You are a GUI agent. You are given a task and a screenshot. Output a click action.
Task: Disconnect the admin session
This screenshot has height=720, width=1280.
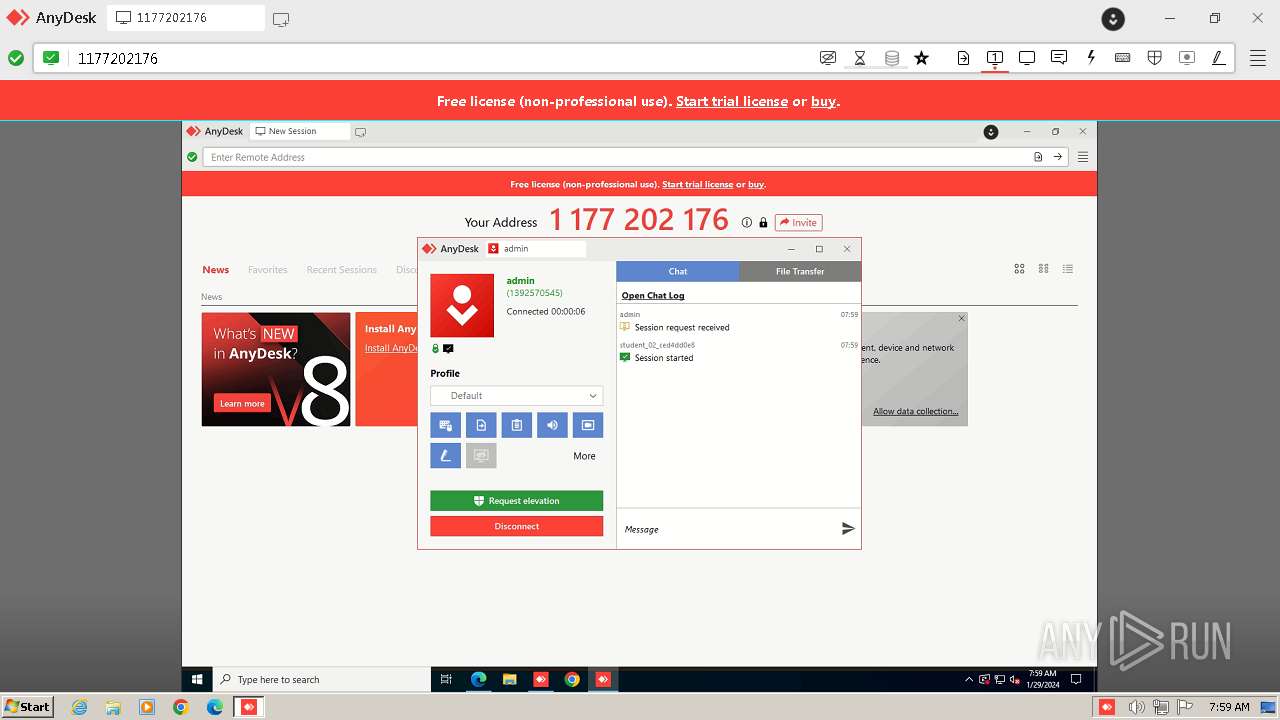[517, 526]
